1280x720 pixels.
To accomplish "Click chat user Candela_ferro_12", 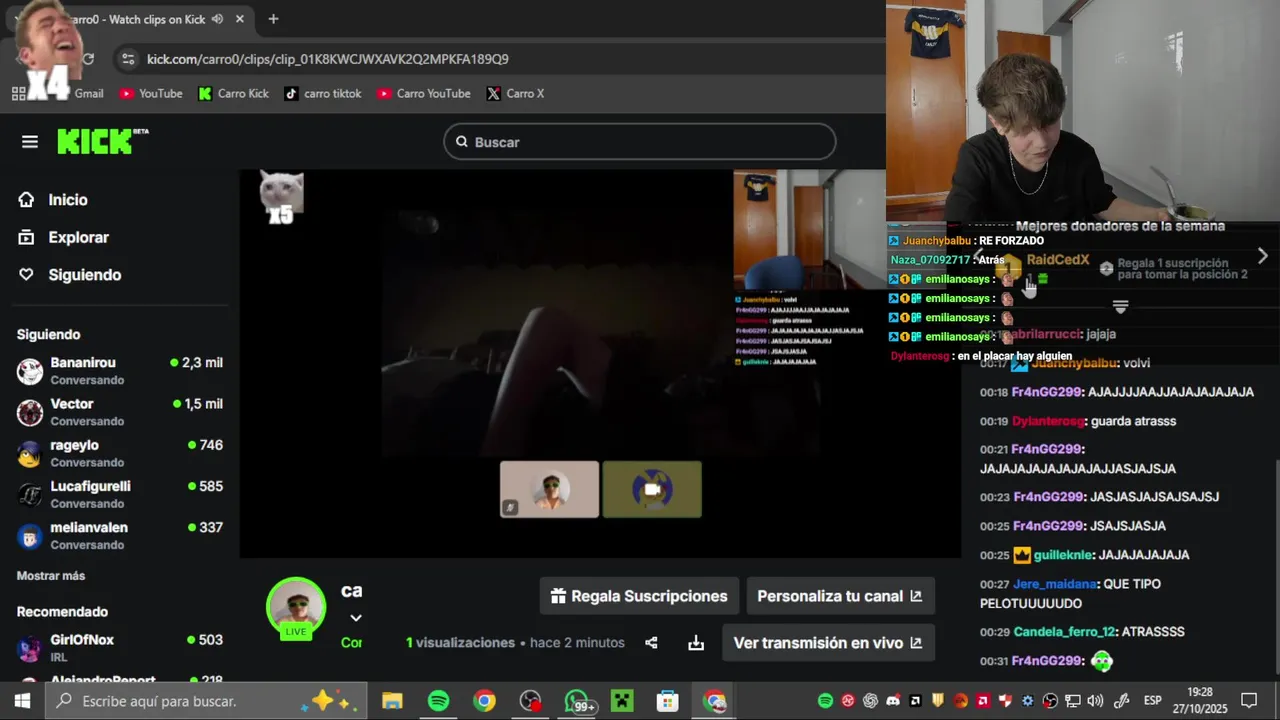I will pos(1064,632).
